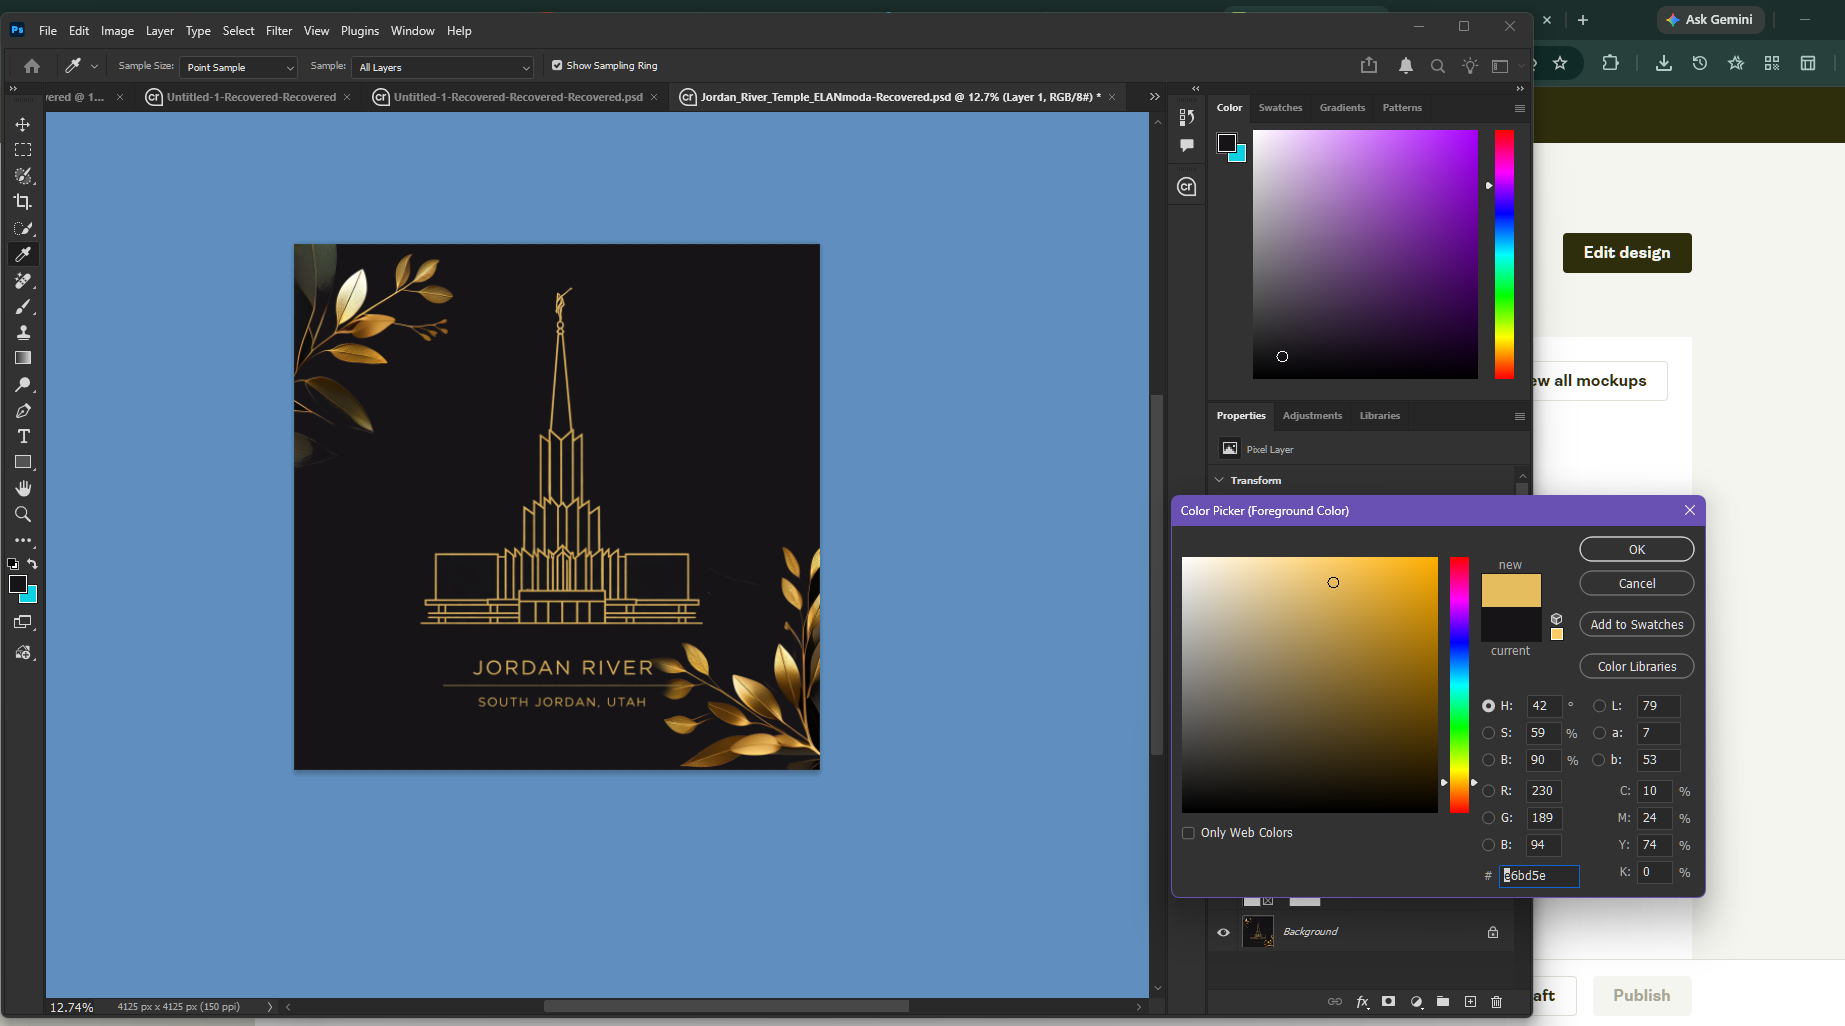Select the Rectangular Marquee tool
This screenshot has height=1026, width=1845.
23,150
